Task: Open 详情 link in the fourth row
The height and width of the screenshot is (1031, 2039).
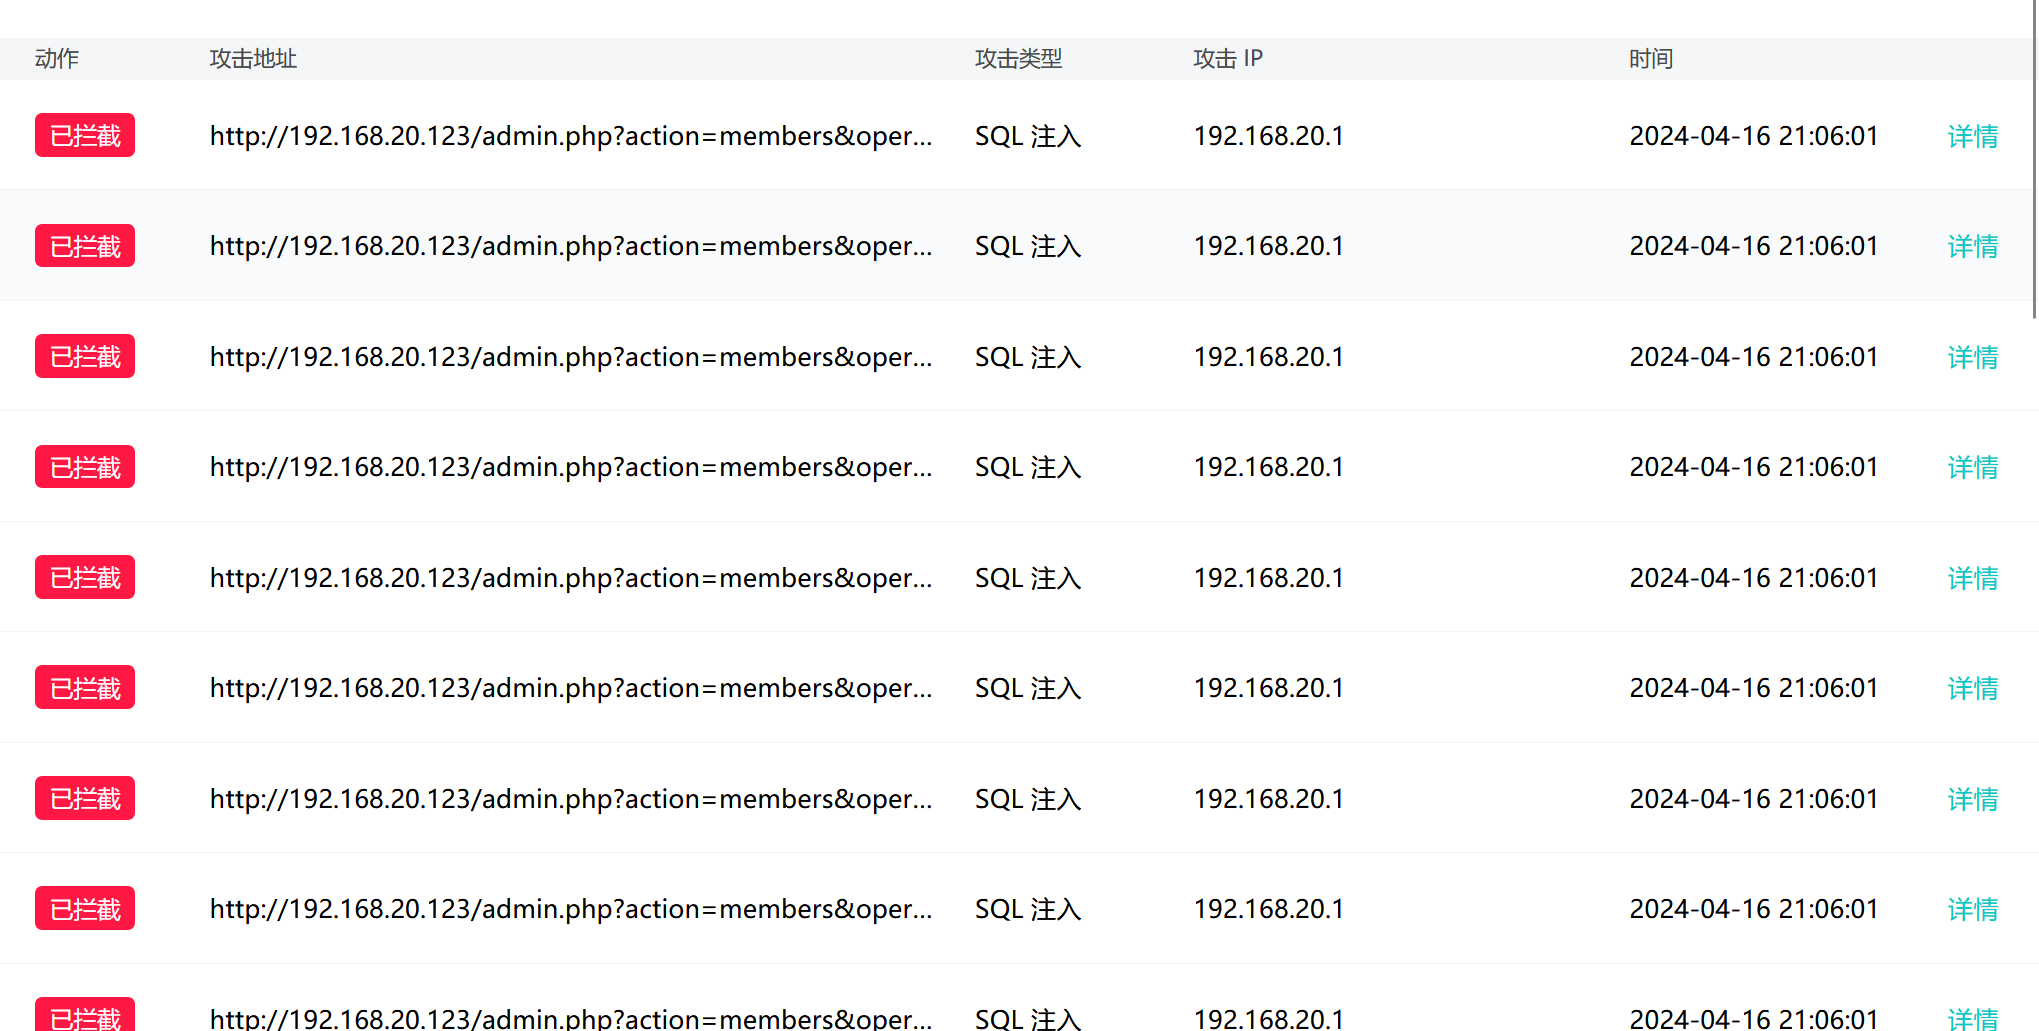Action: click(x=1972, y=467)
